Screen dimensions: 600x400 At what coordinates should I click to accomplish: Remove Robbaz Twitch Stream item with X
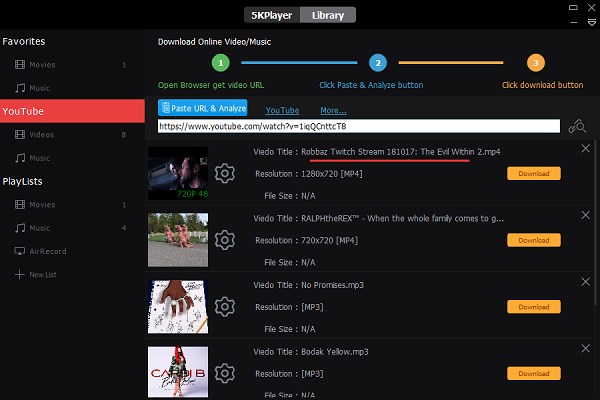[585, 149]
